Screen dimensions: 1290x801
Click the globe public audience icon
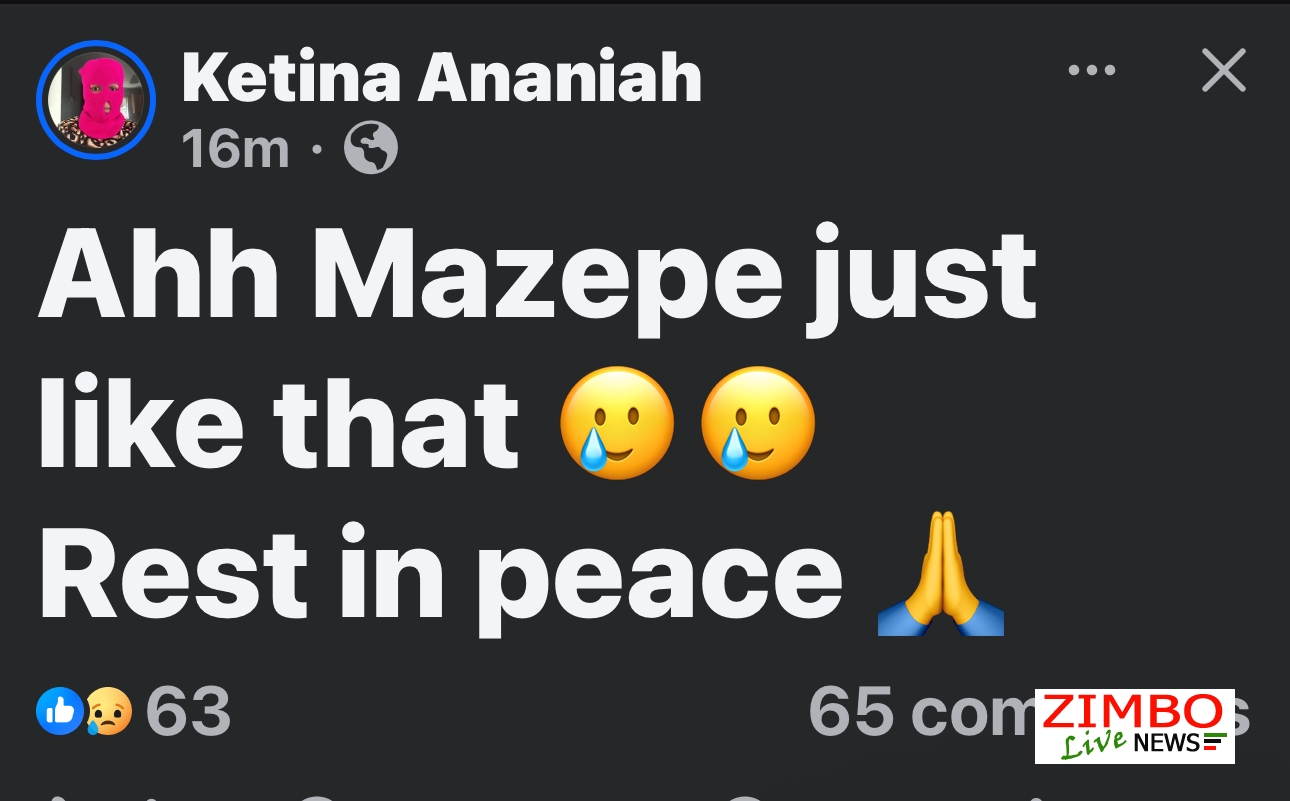pos(370,149)
